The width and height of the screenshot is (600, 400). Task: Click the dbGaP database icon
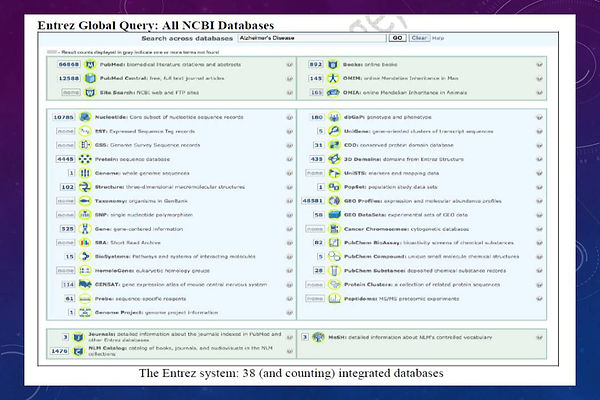(x=334, y=117)
